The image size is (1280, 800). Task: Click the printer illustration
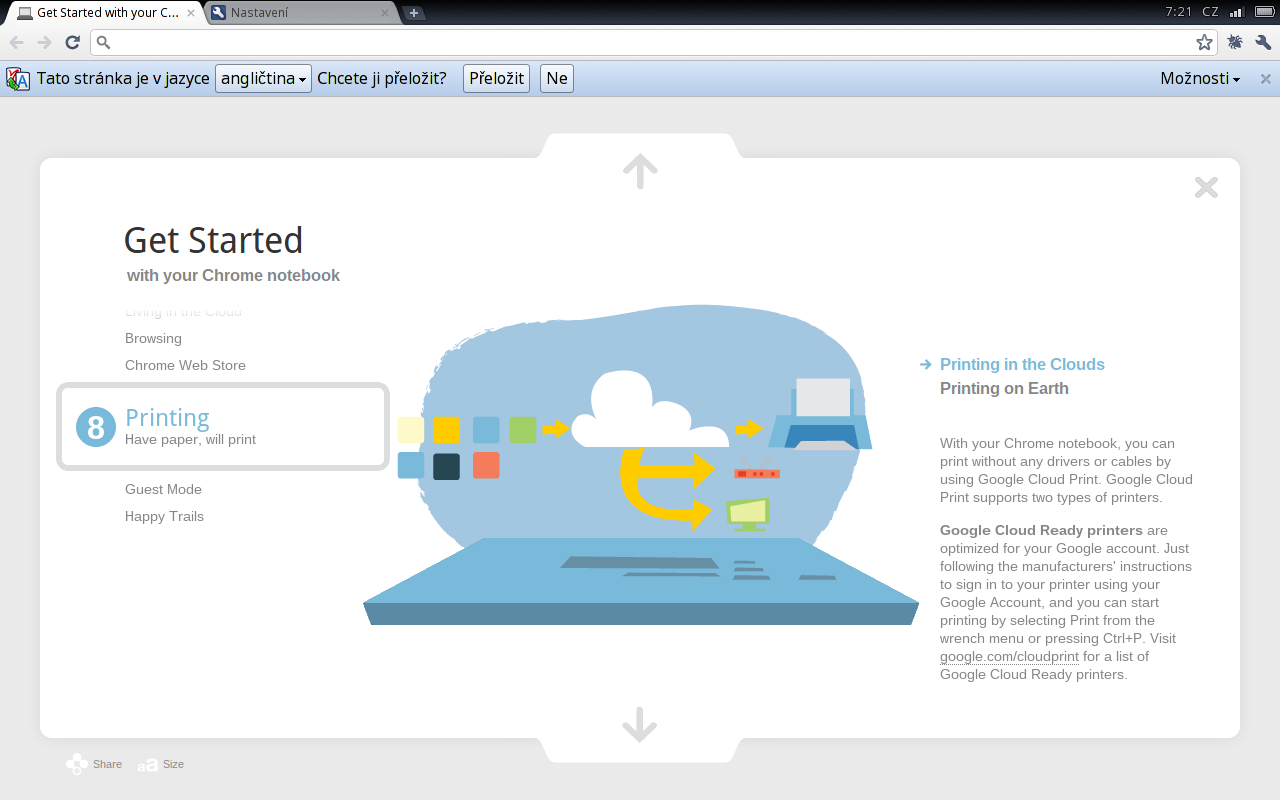click(x=820, y=413)
